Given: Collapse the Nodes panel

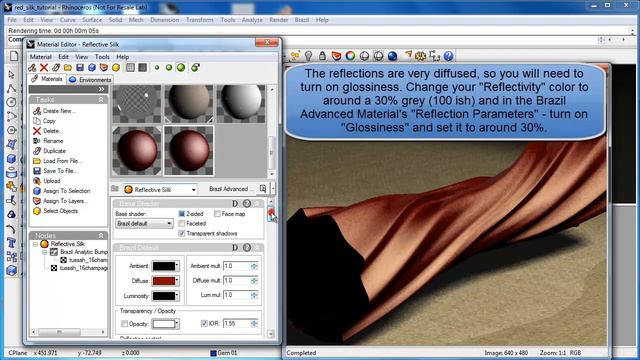Looking at the screenshot, I should tap(101, 236).
